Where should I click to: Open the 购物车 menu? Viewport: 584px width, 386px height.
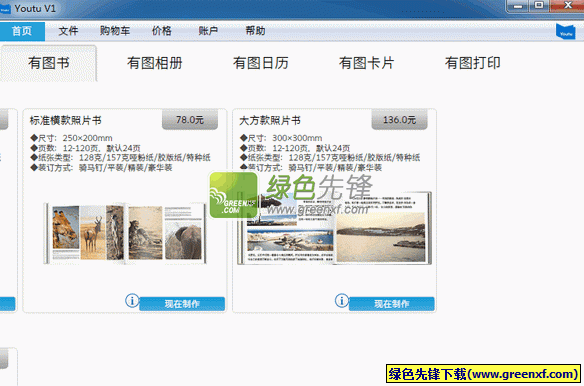(x=115, y=31)
